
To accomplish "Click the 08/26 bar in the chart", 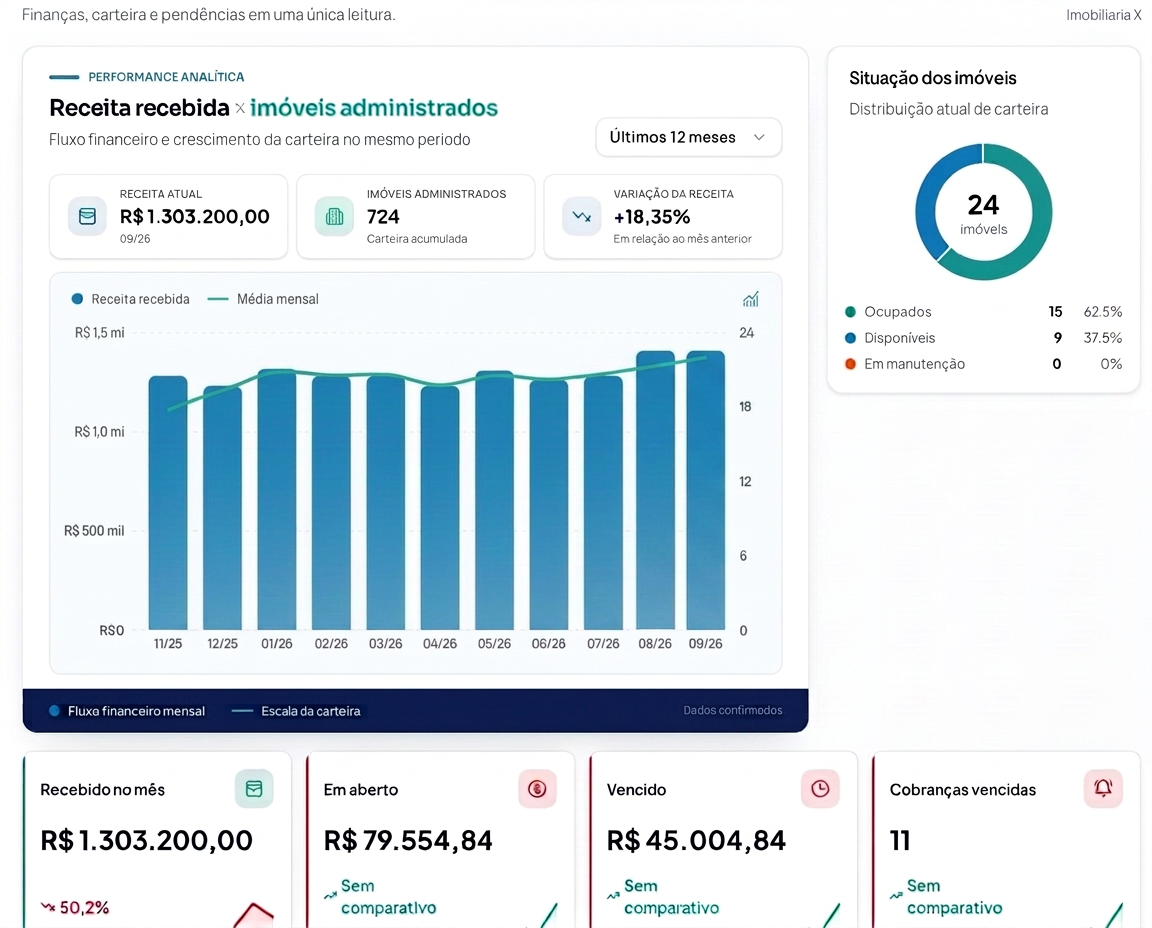I will pyautogui.click(x=655, y=491).
